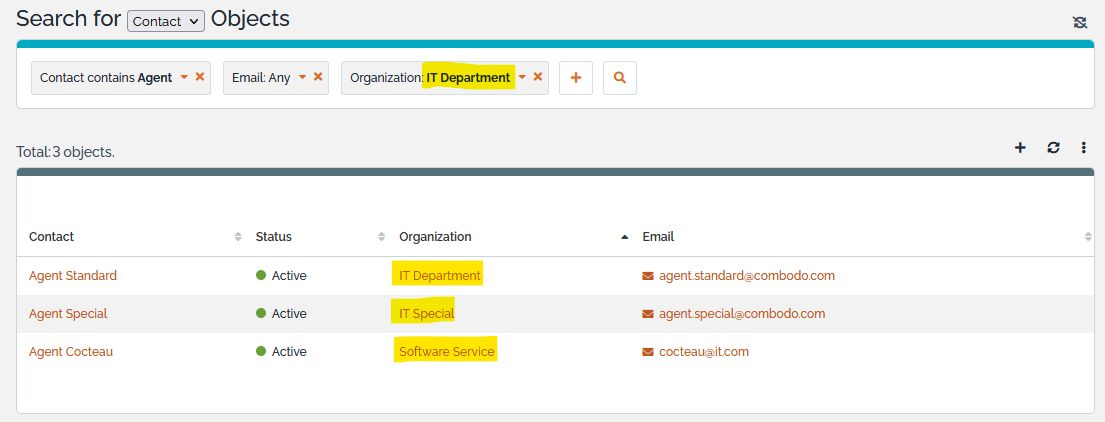Open the three-dot list actions menu
Image resolution: width=1105 pixels, height=422 pixels.
(1083, 148)
